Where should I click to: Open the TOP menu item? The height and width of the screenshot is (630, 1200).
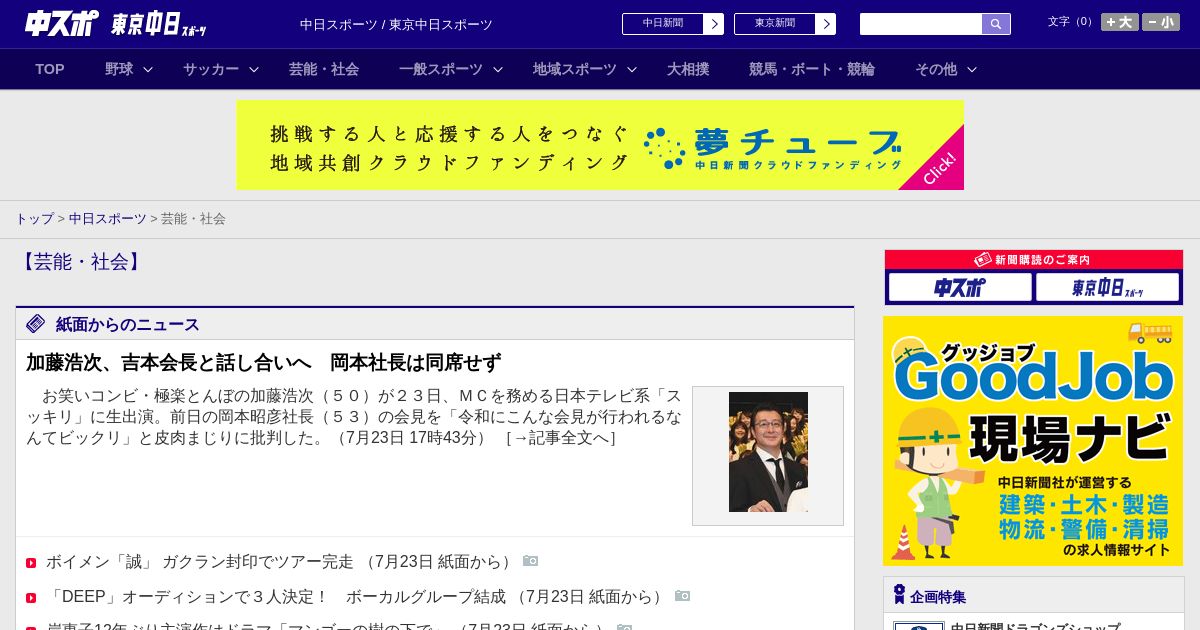coord(50,69)
